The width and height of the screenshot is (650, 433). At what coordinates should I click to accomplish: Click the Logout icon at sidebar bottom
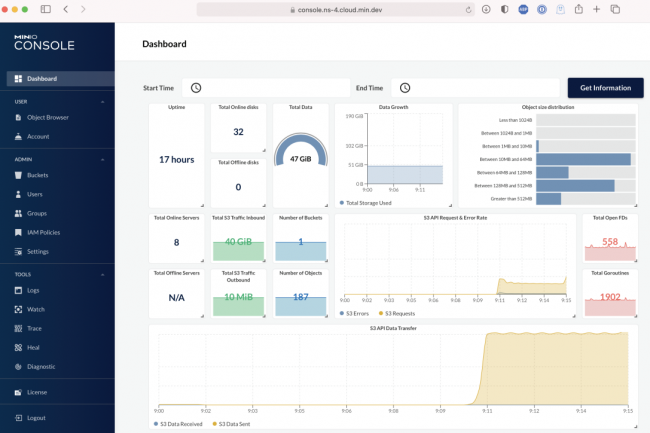(x=17, y=417)
